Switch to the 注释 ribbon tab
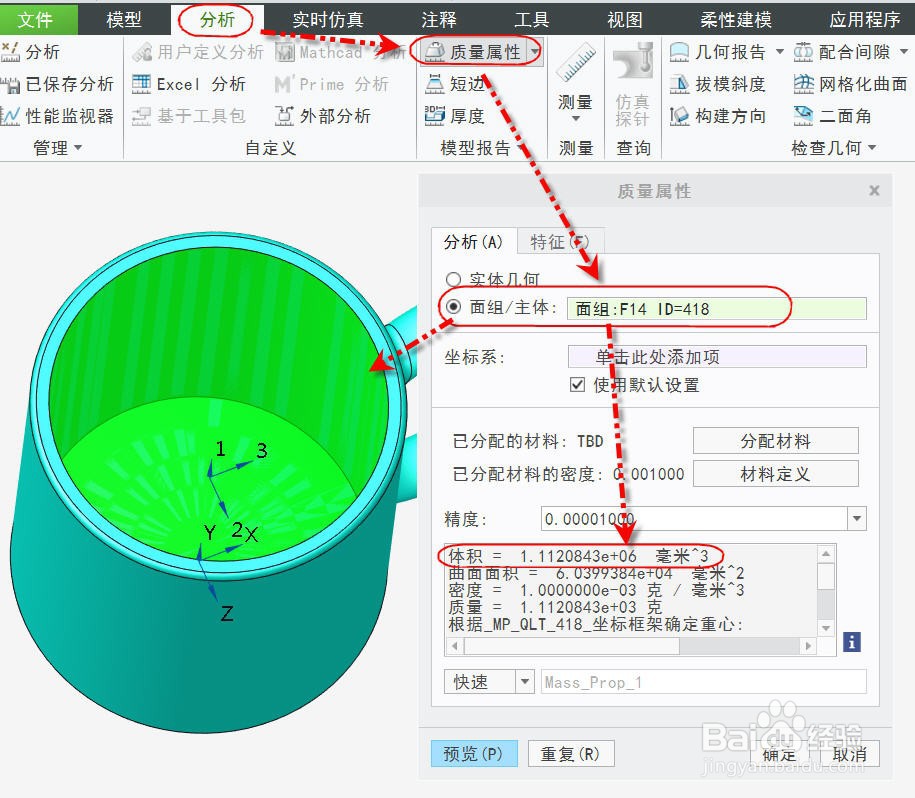The height and width of the screenshot is (798, 915). [x=439, y=20]
